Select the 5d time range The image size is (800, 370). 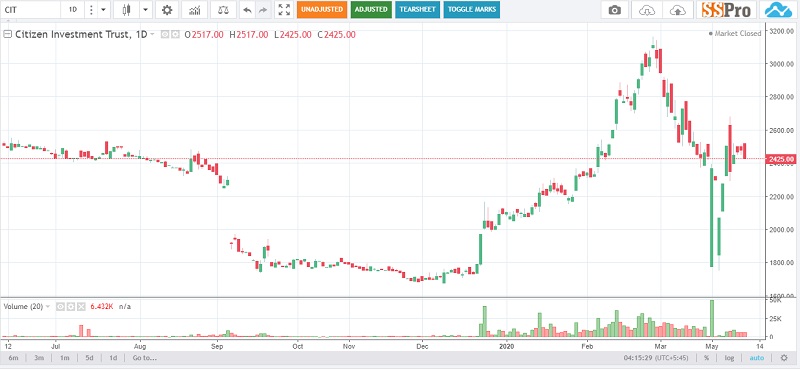click(89, 358)
